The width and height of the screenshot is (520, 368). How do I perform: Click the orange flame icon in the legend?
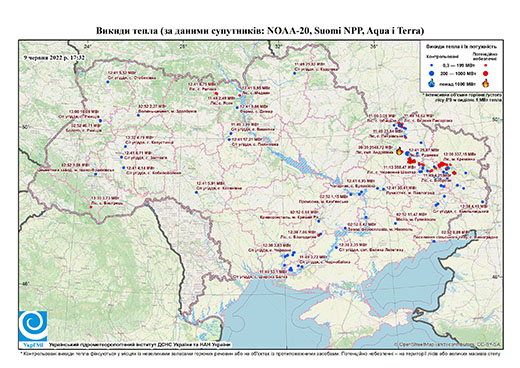pos(486,83)
